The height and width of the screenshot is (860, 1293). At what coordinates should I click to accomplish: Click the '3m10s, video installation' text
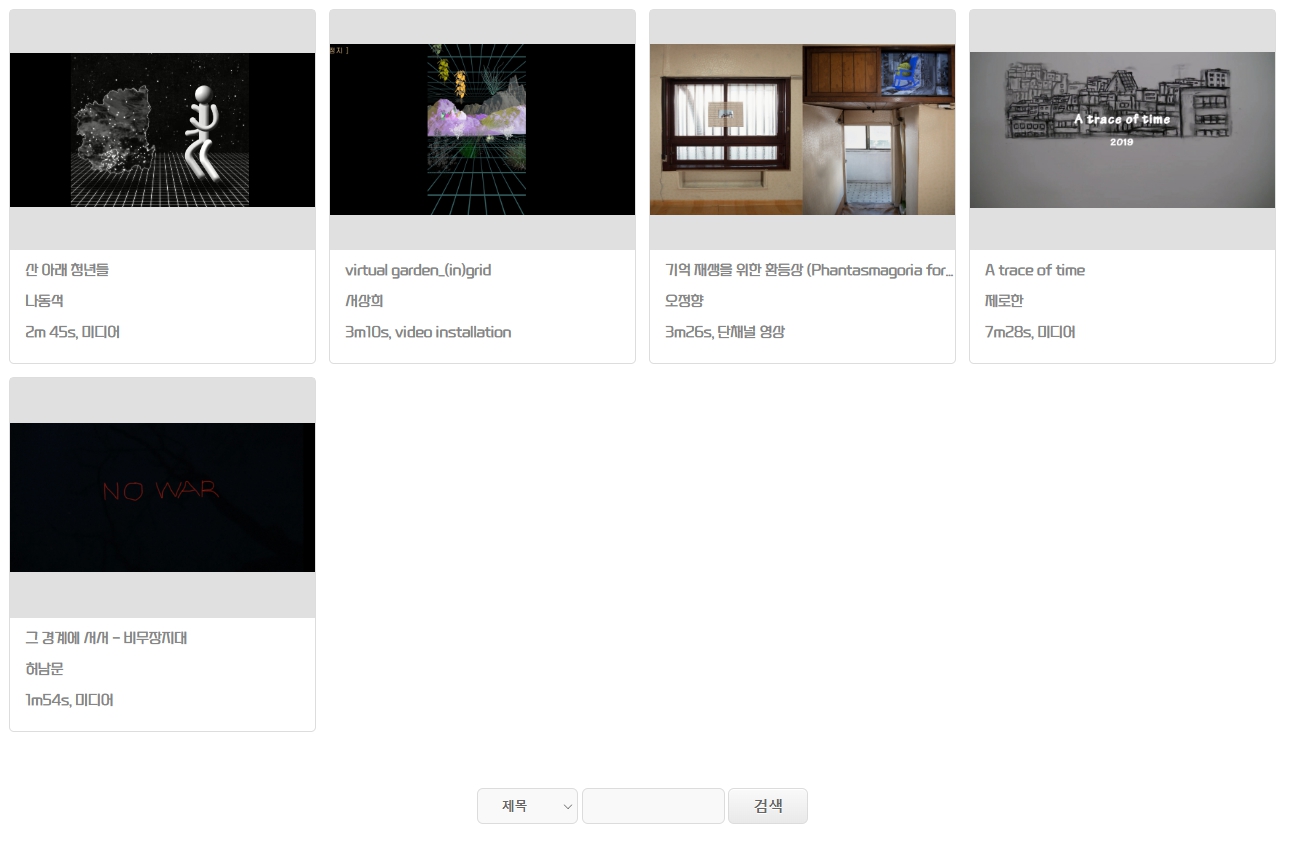point(428,332)
